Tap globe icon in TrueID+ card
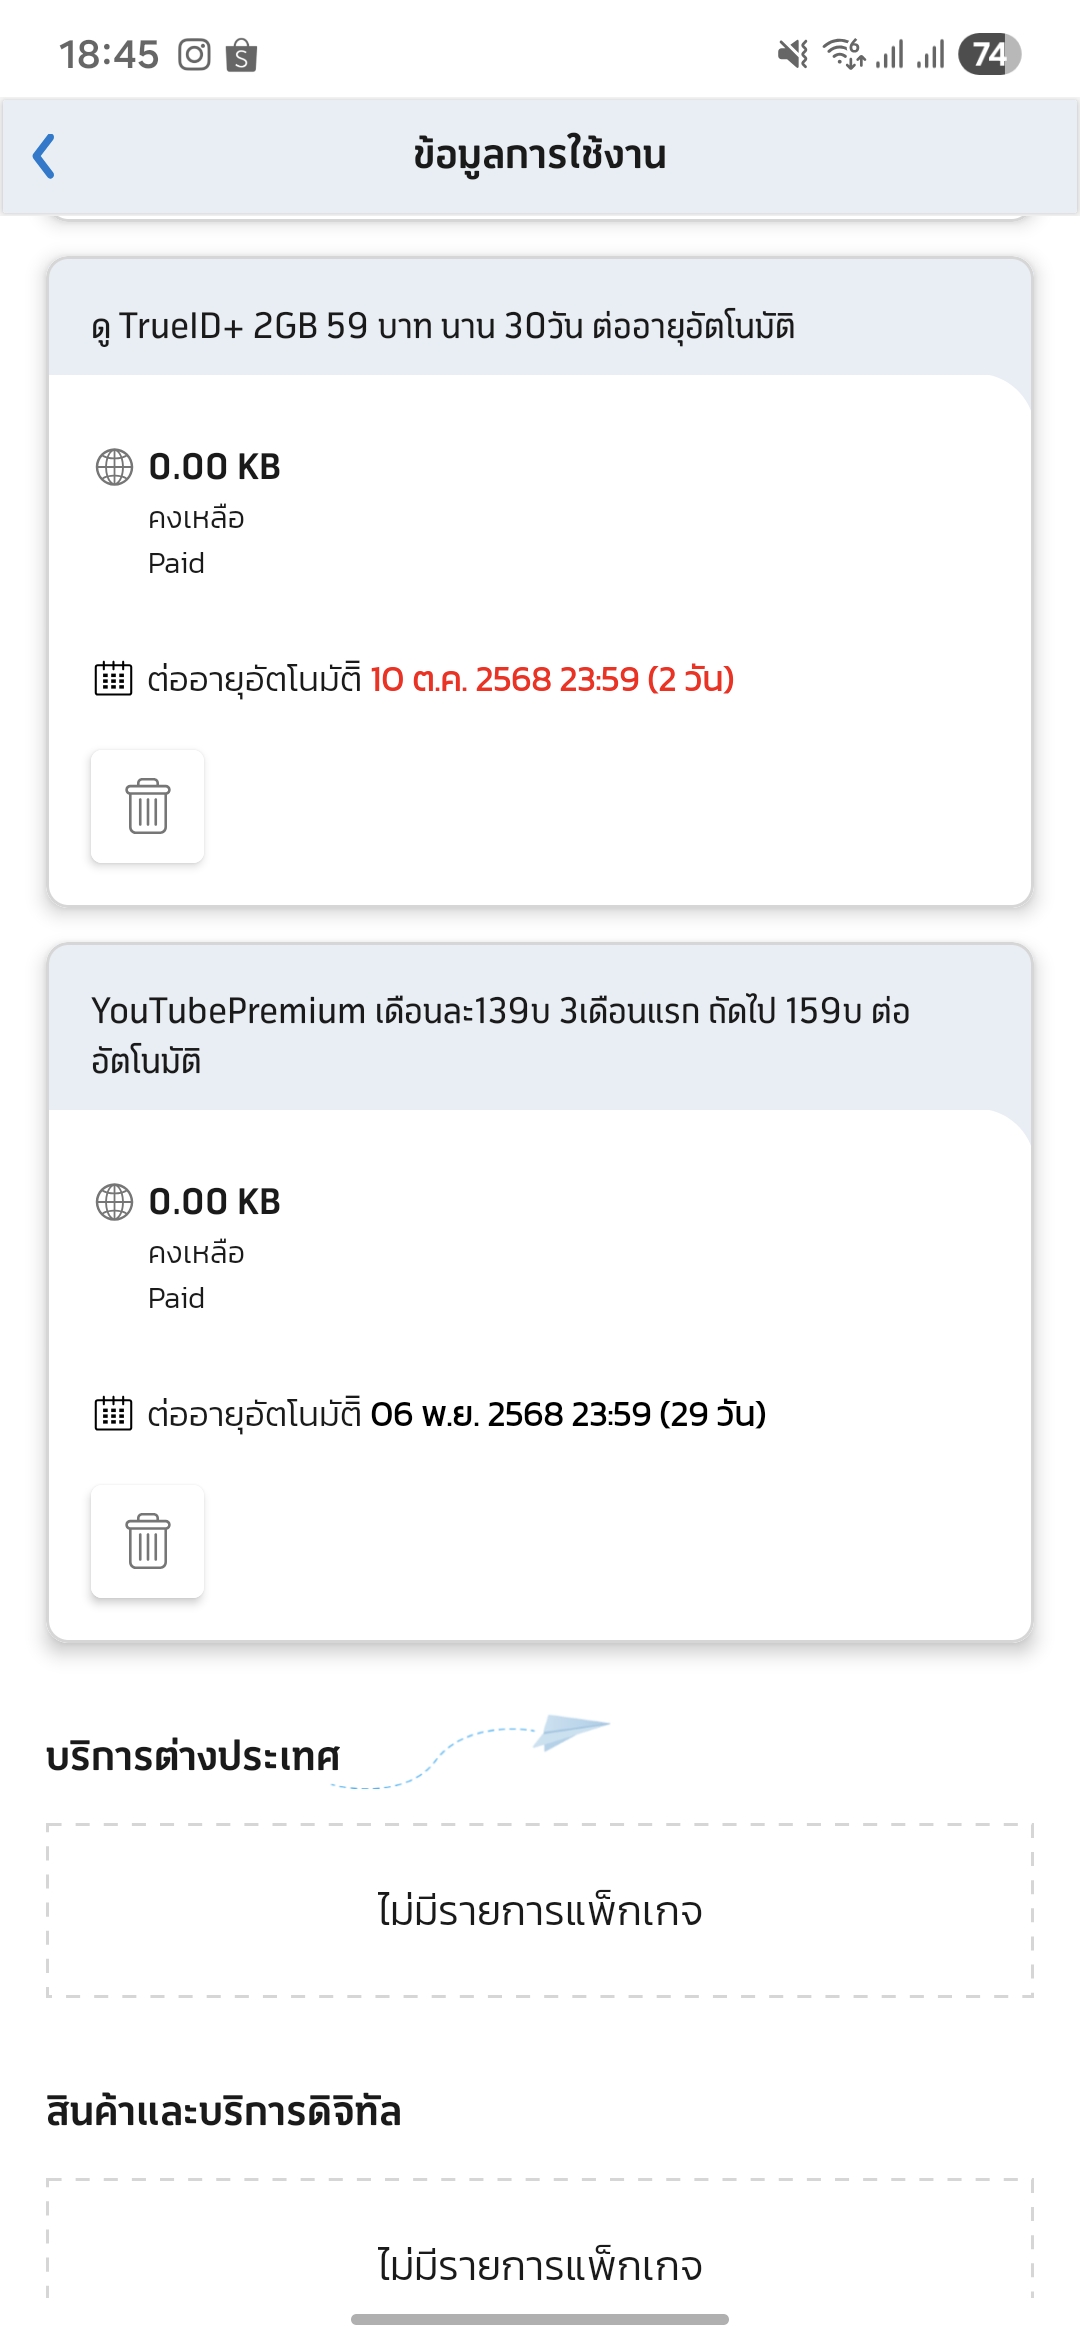The height and width of the screenshot is (2340, 1080). pyautogui.click(x=114, y=467)
